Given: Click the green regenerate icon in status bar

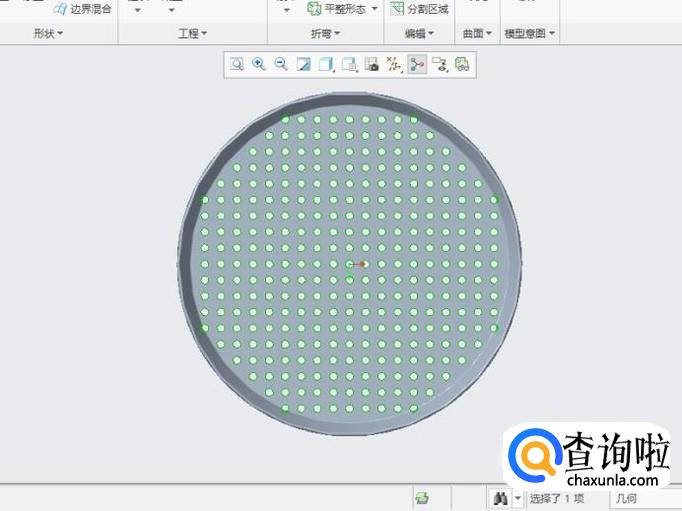Looking at the screenshot, I should point(421,498).
